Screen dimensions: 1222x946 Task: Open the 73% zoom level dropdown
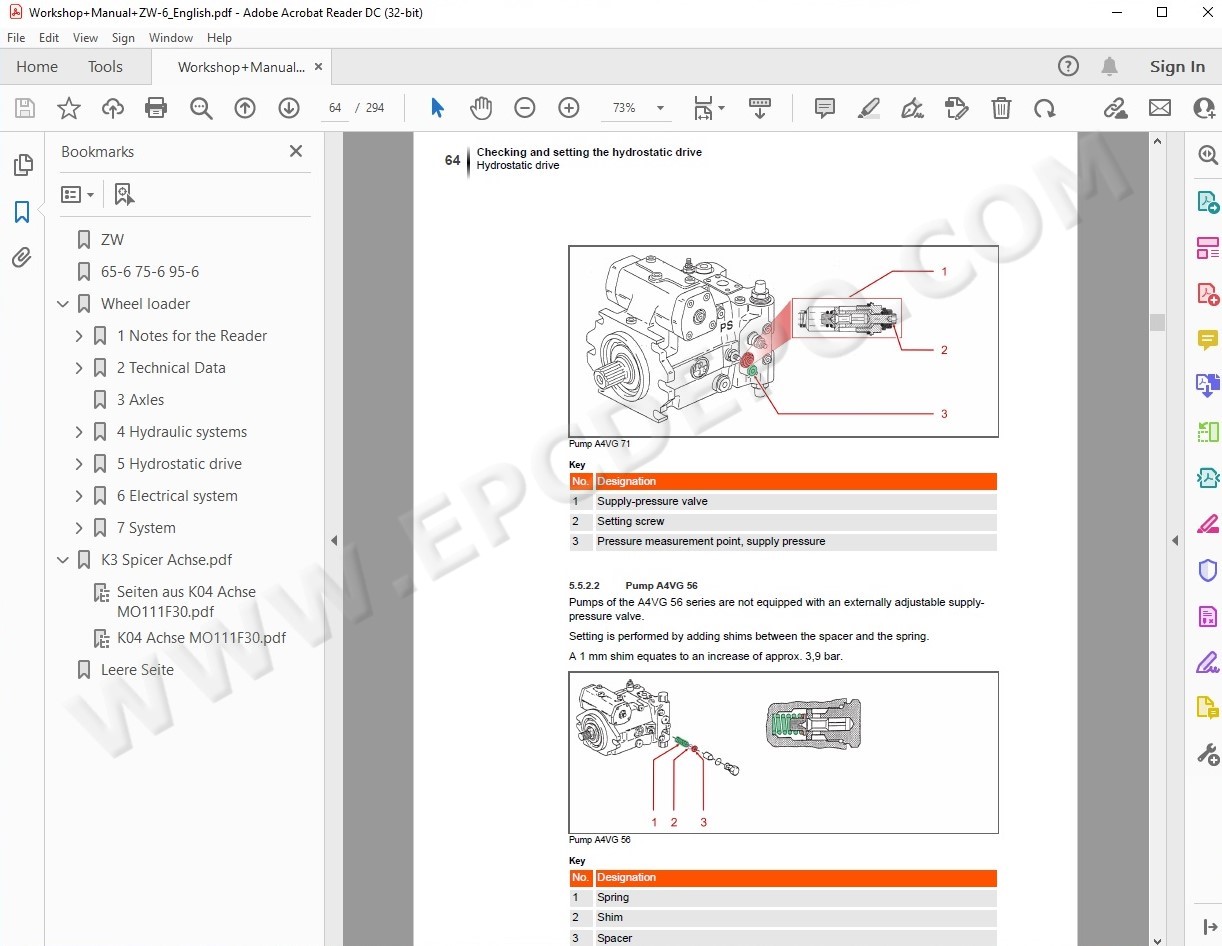tap(637, 108)
